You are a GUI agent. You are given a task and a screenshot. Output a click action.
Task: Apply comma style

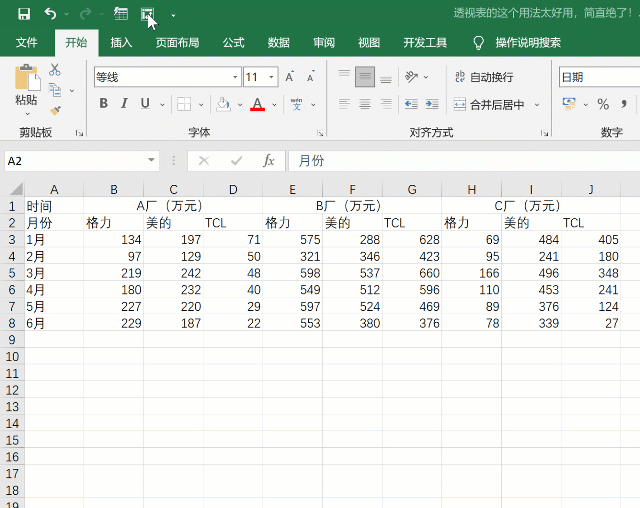click(624, 104)
